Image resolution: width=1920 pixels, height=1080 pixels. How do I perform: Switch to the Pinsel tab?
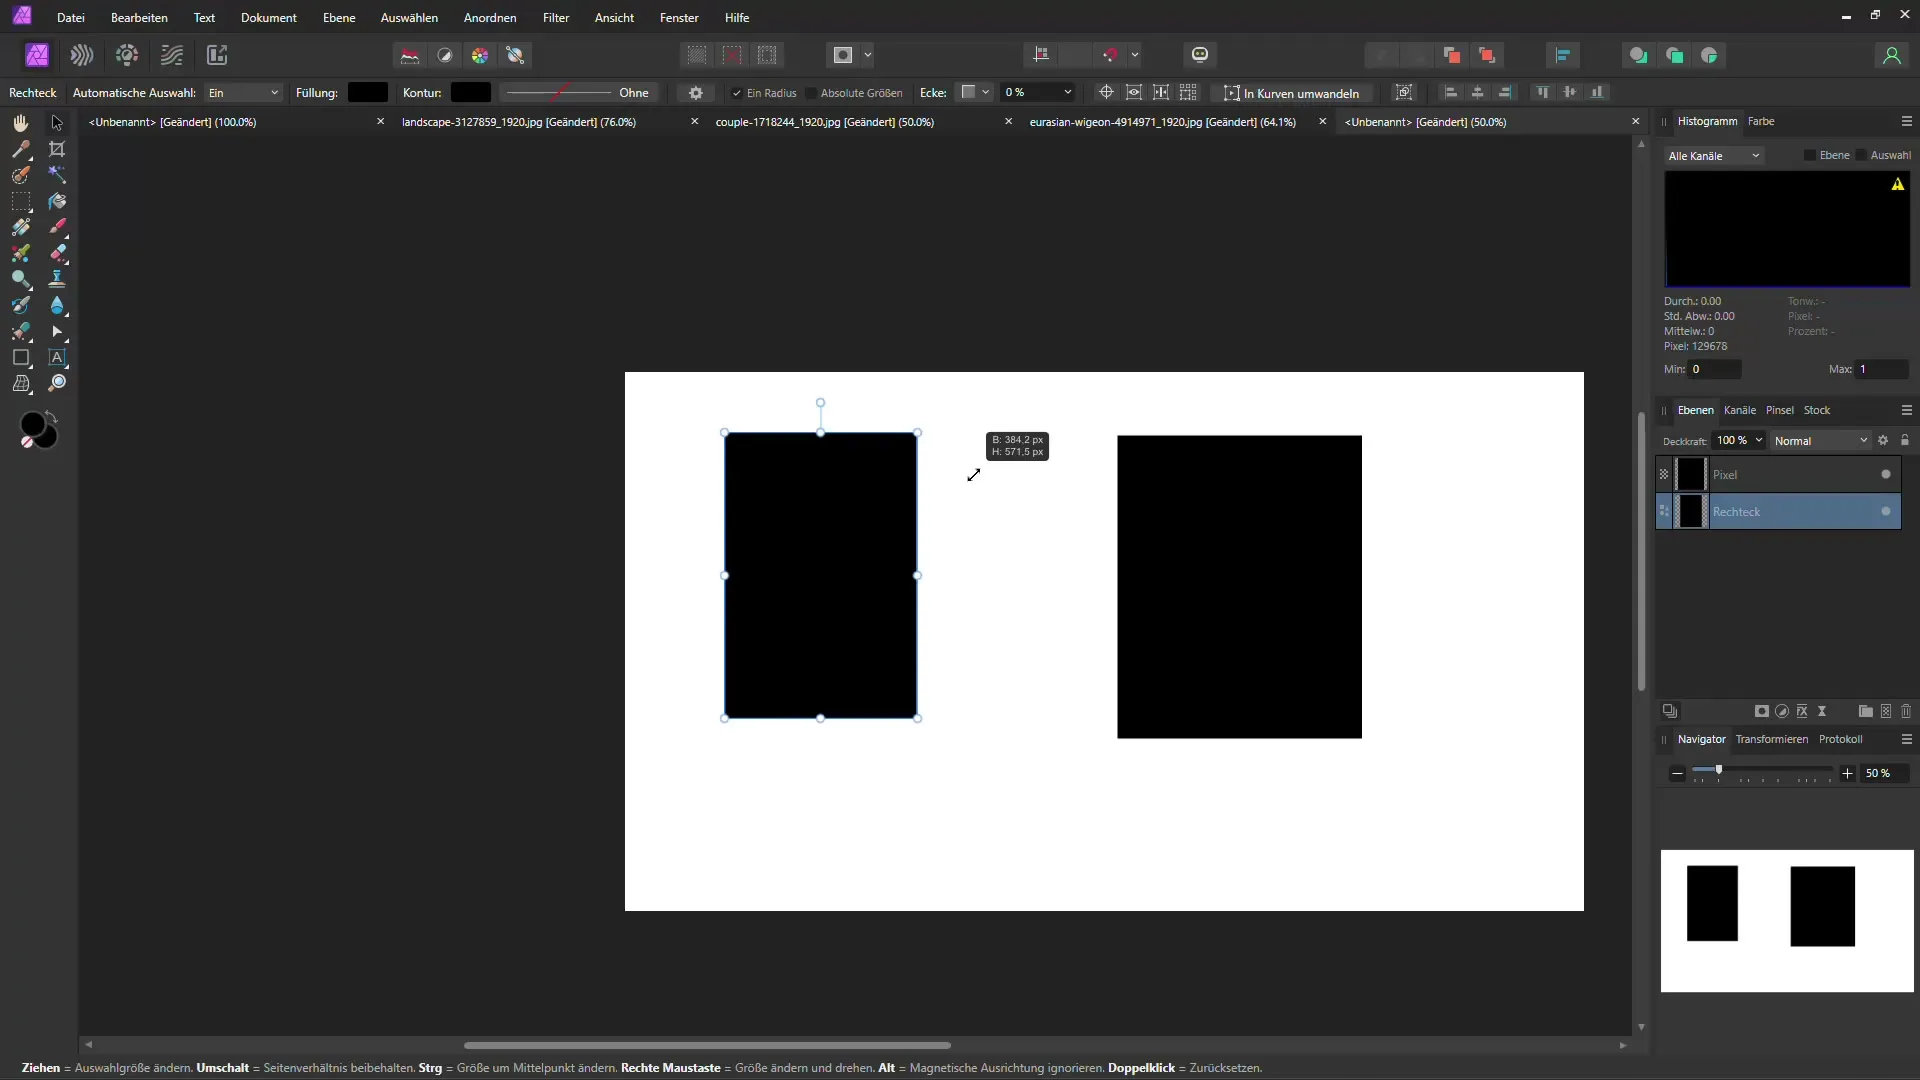coord(1780,409)
